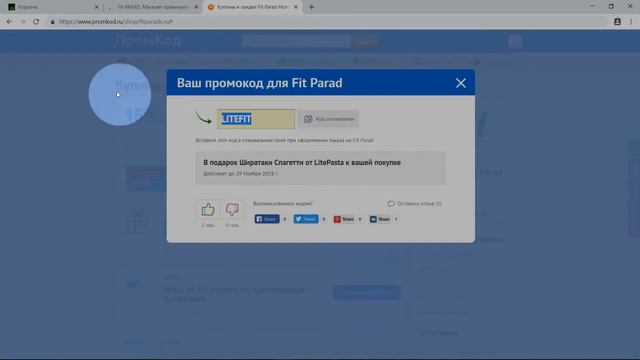This screenshot has height=360, width=640.
Task: Click the browser address bar URL
Action: (116, 22)
